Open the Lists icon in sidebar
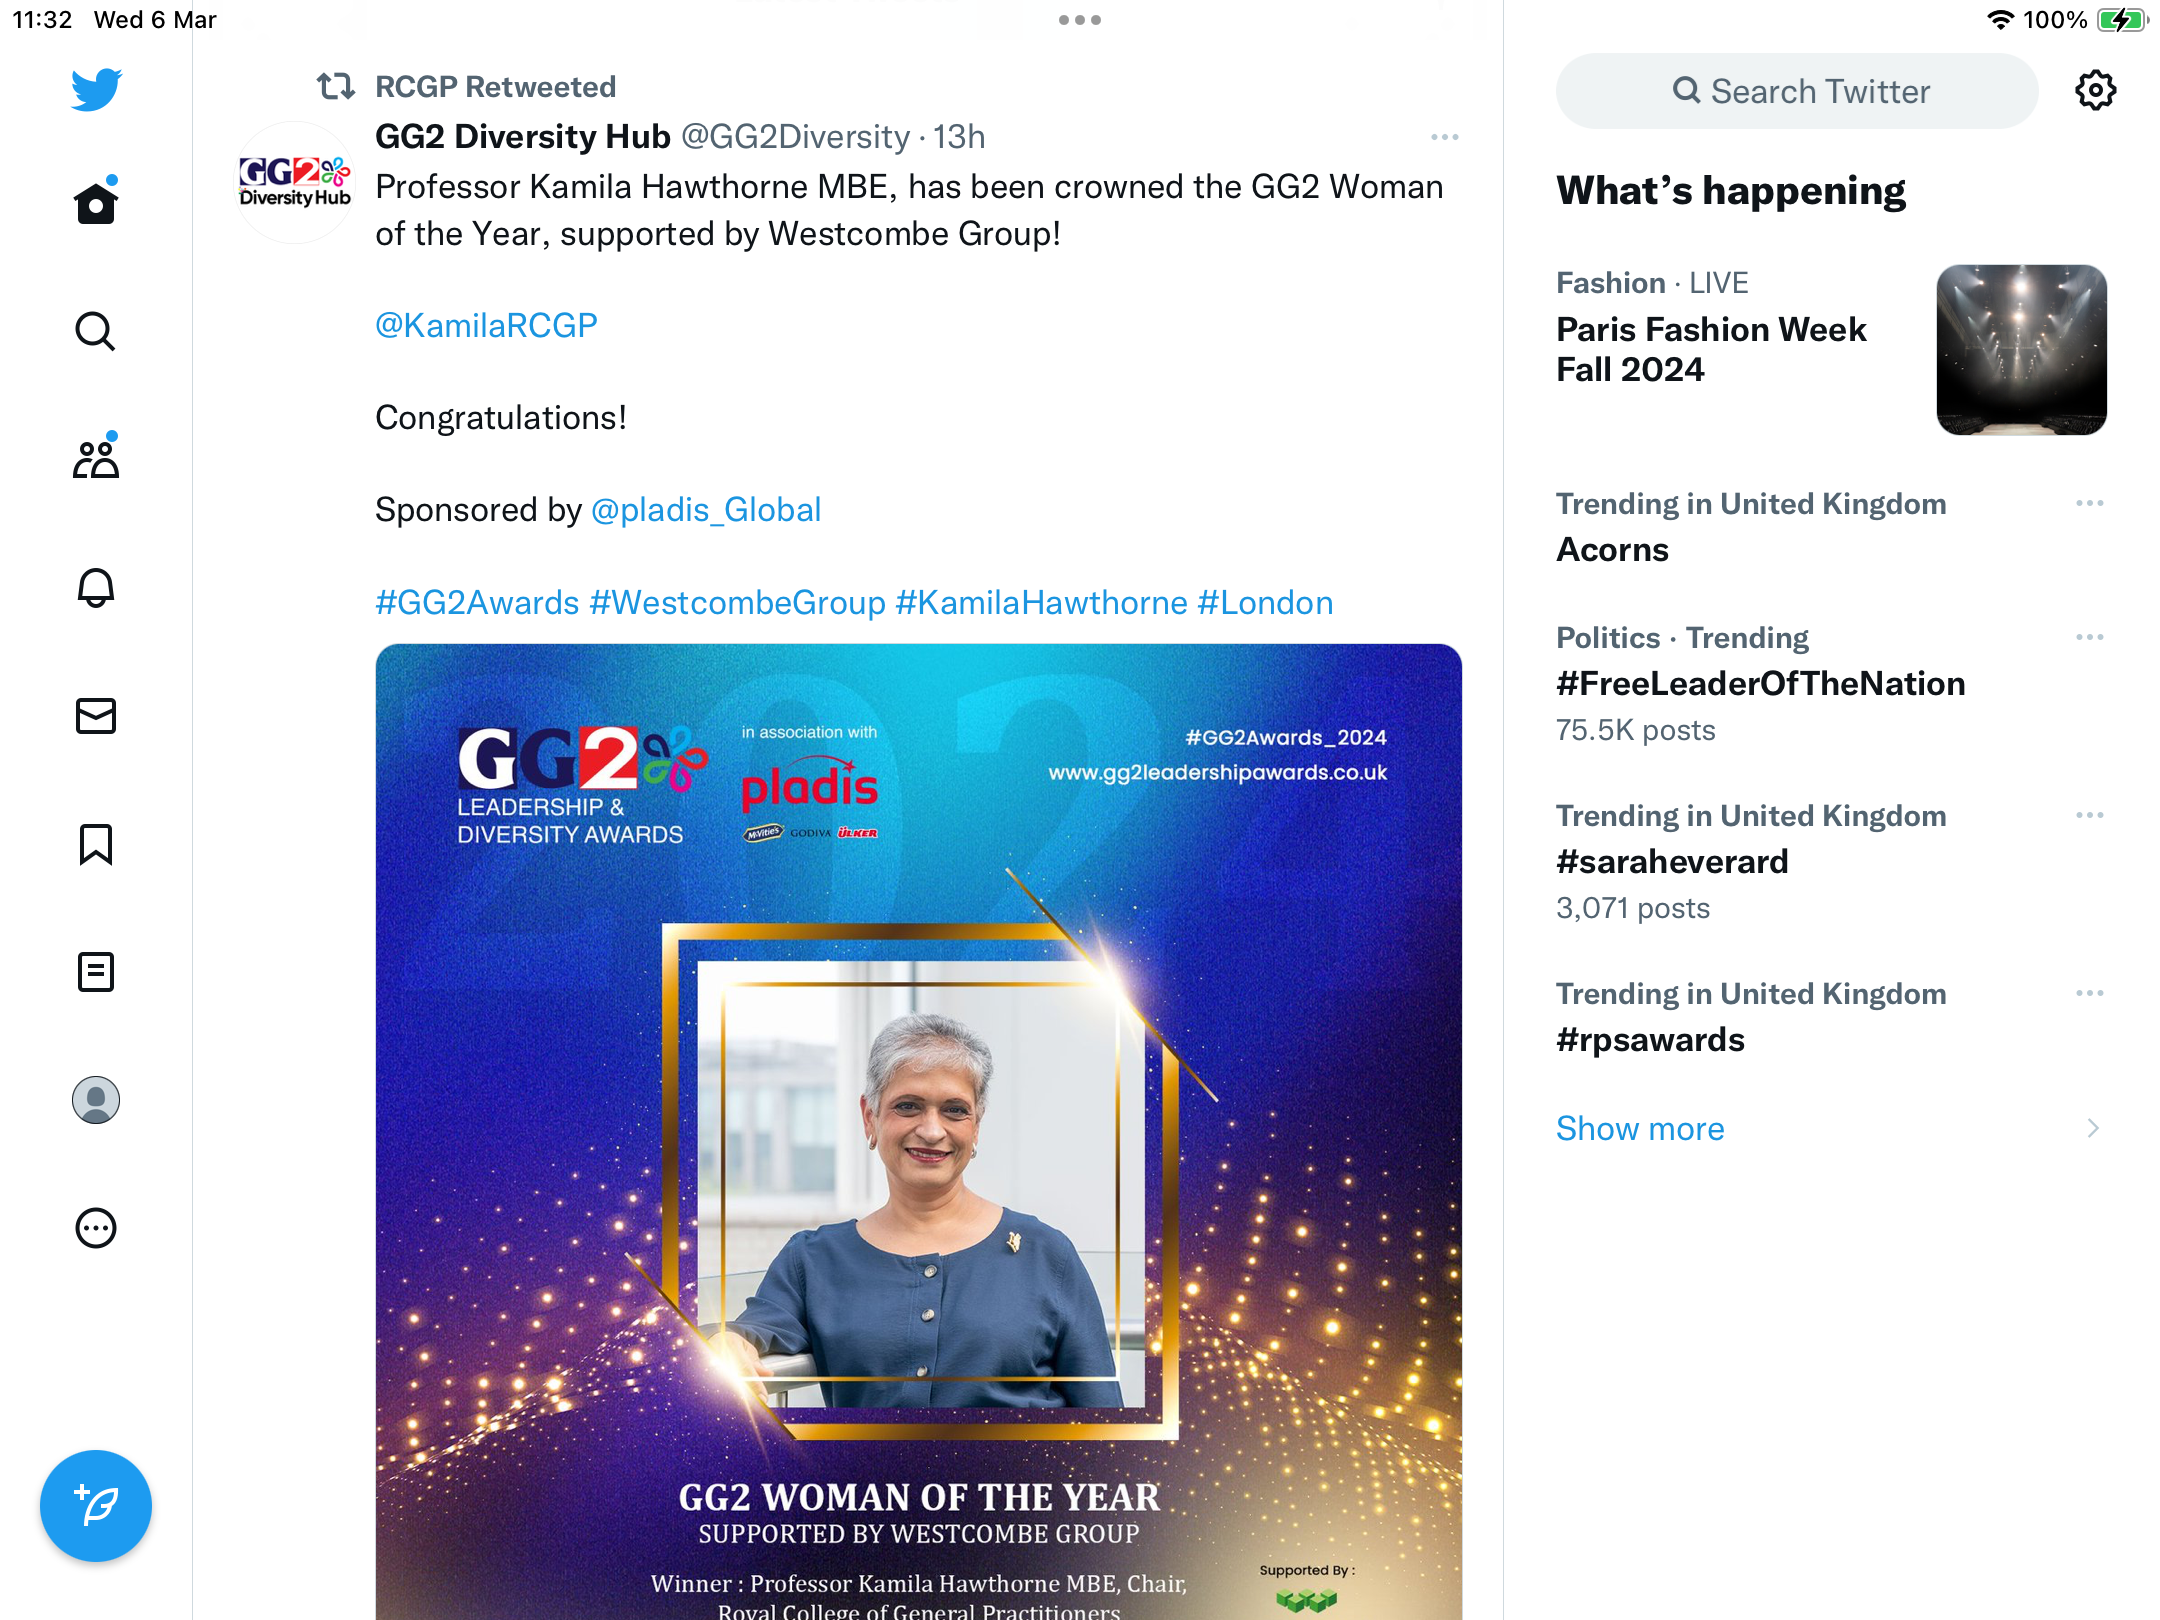Viewport: 2160px width, 1620px height. click(96, 972)
